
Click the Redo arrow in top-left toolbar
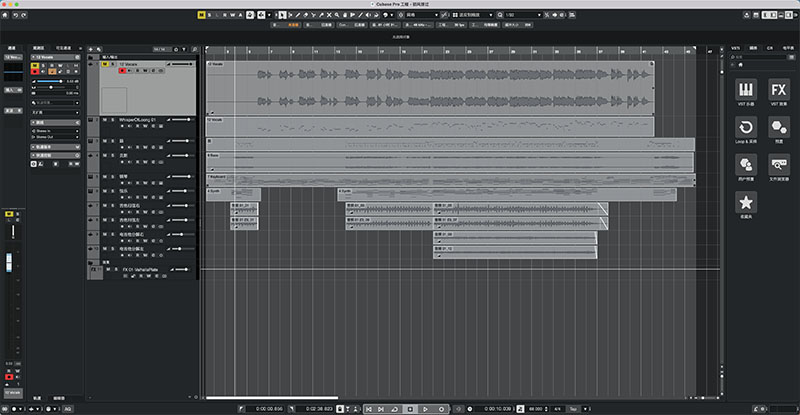(23, 15)
